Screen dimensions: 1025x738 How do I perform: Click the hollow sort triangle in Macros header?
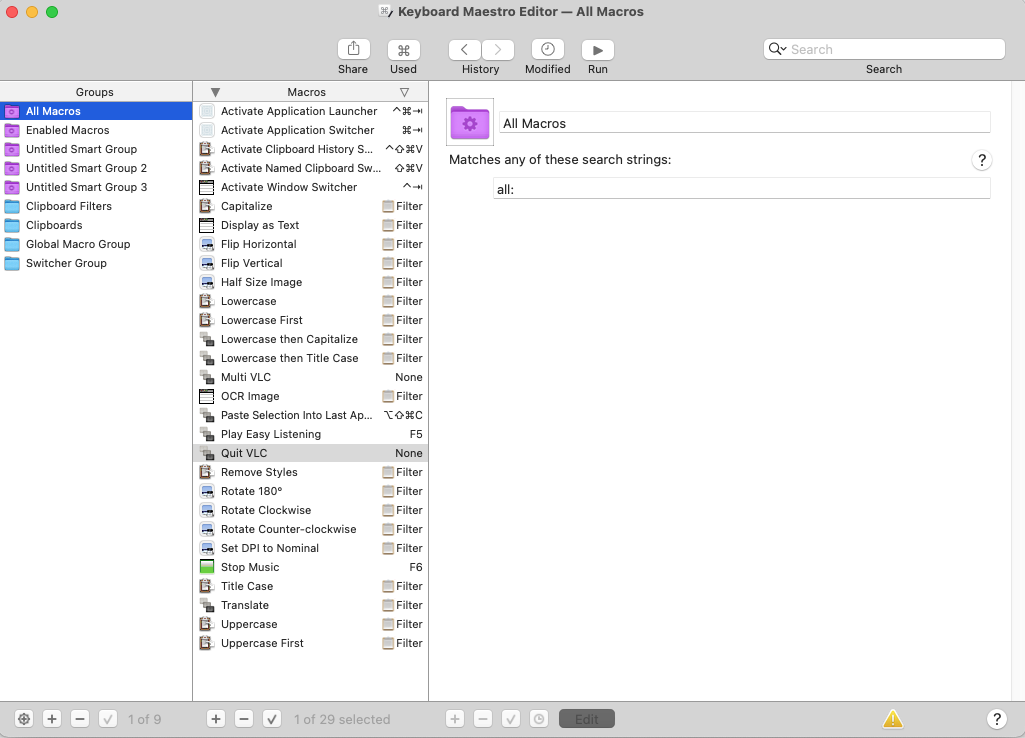405,92
